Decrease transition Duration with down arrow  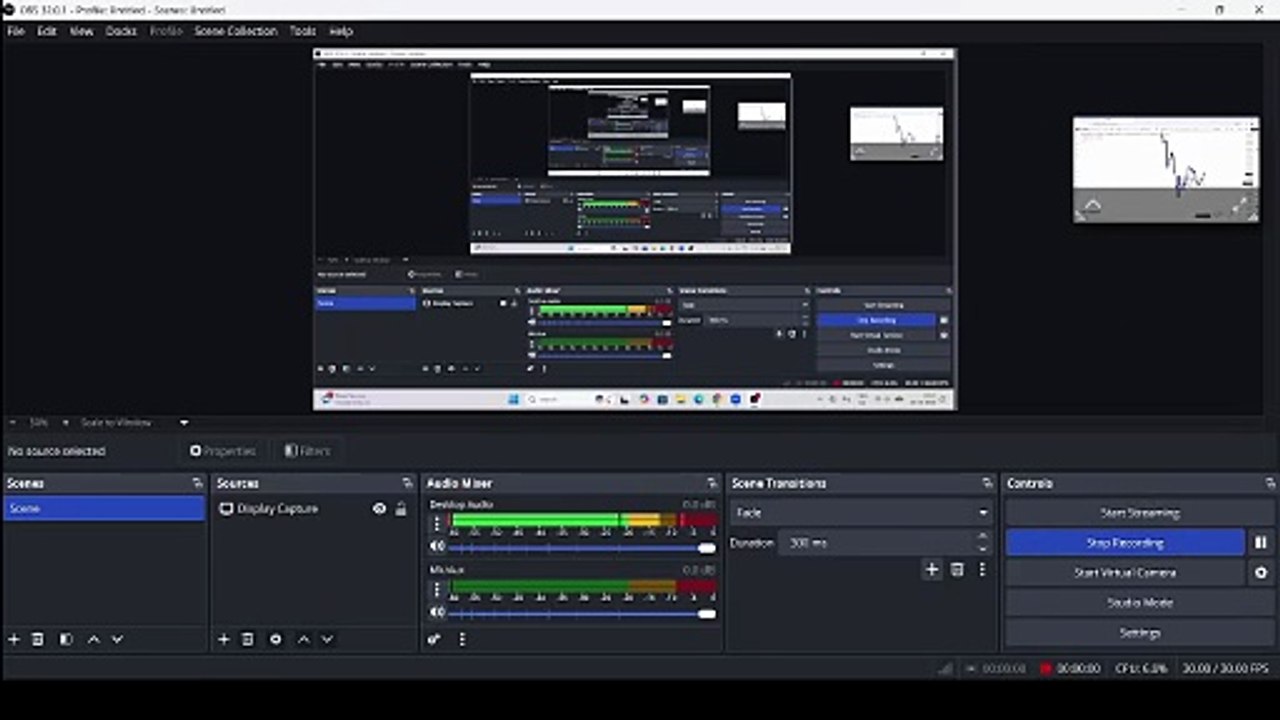point(982,548)
